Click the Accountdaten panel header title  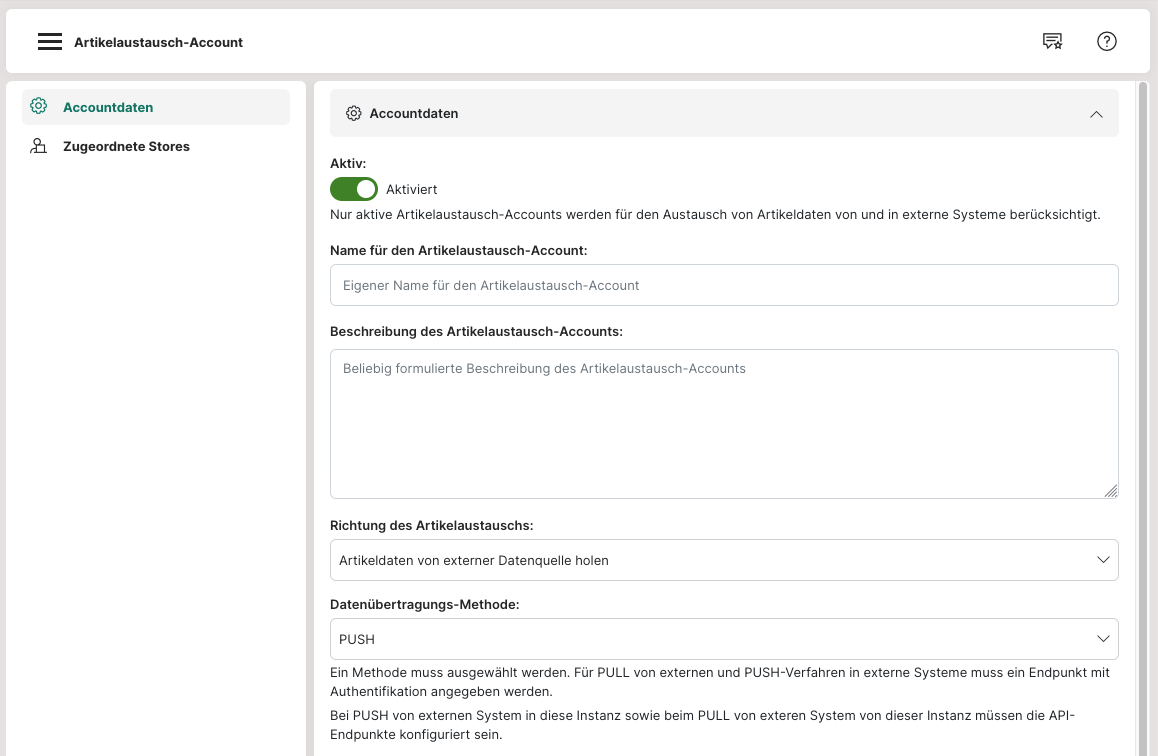(414, 114)
